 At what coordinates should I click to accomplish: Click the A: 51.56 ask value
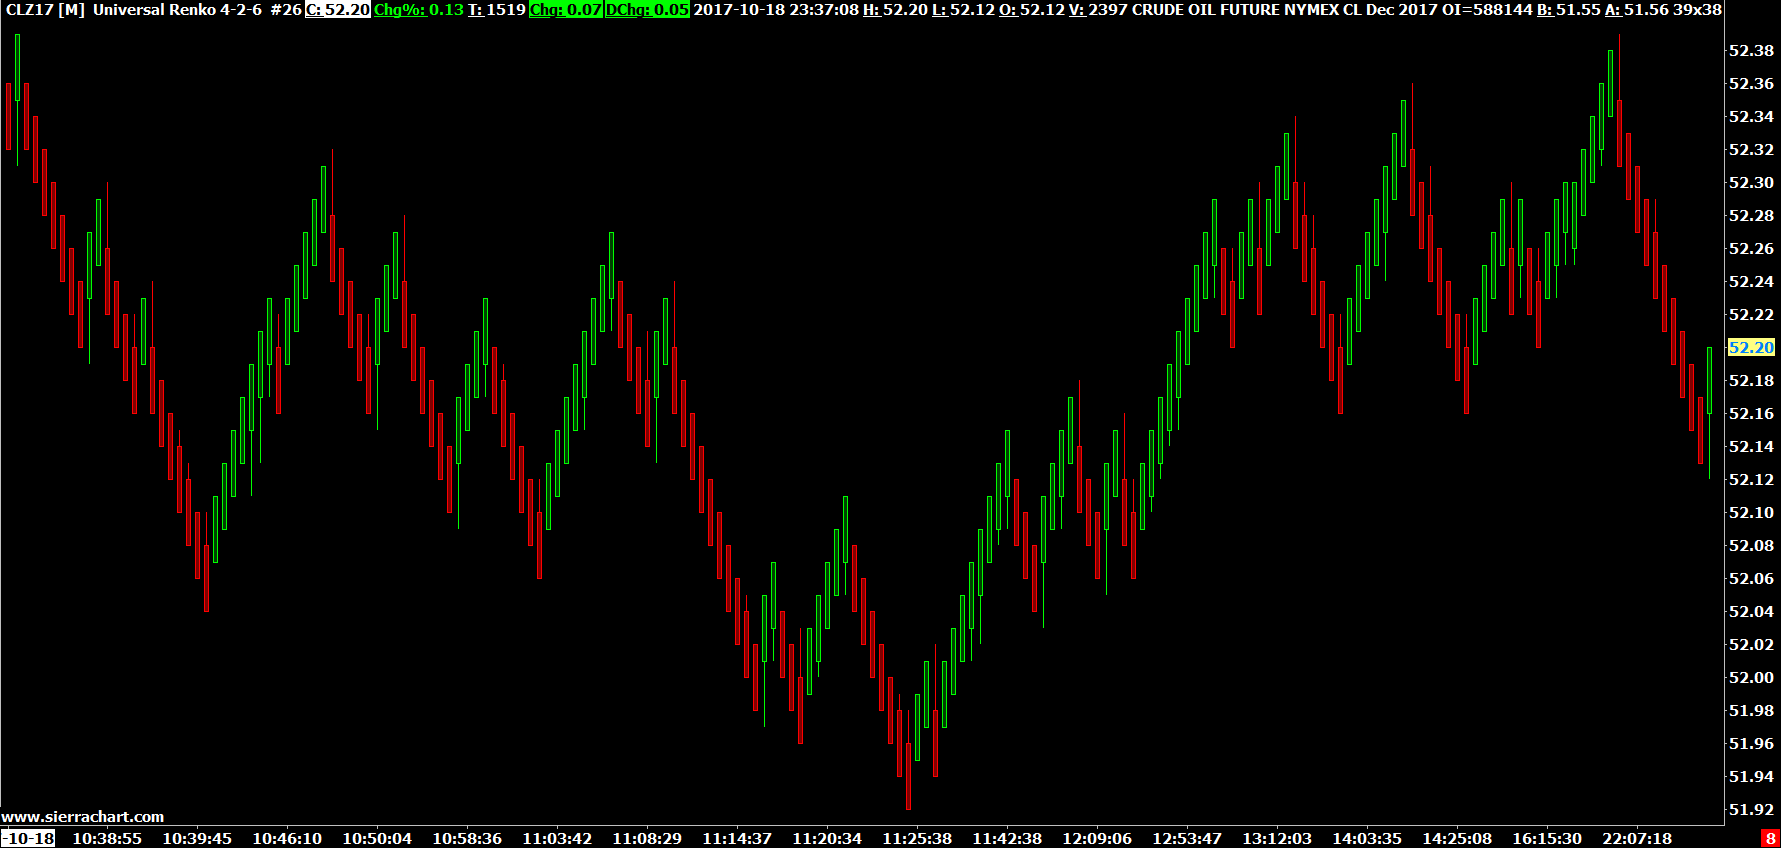pyautogui.click(x=1637, y=9)
